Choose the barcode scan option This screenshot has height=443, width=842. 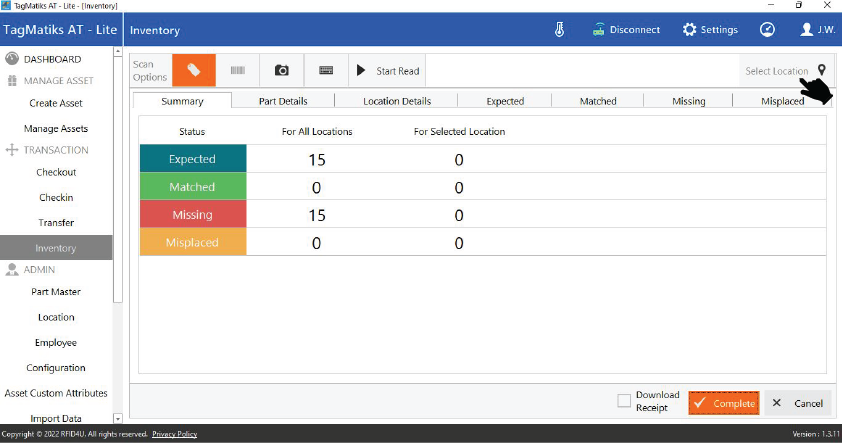(x=238, y=71)
